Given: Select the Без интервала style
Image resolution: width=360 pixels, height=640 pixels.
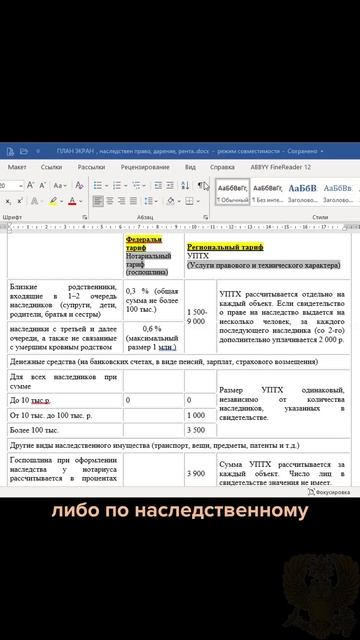Looking at the screenshot, I should click(267, 192).
